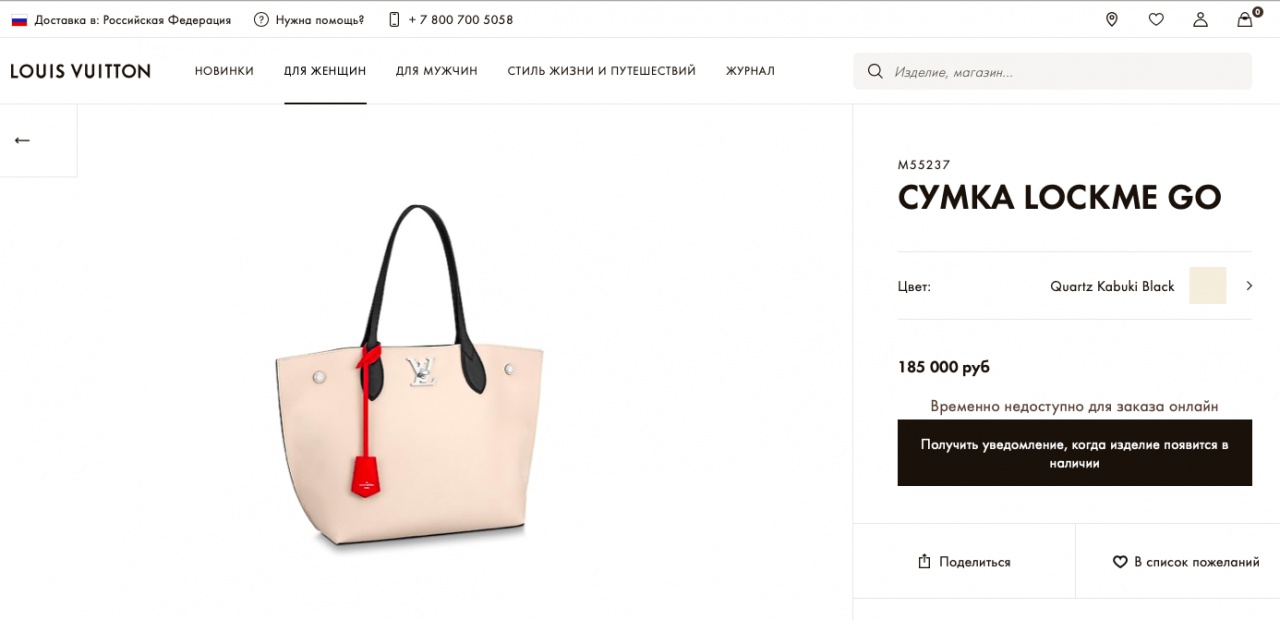
Task: Open the user account icon
Action: pyautogui.click(x=1200, y=19)
